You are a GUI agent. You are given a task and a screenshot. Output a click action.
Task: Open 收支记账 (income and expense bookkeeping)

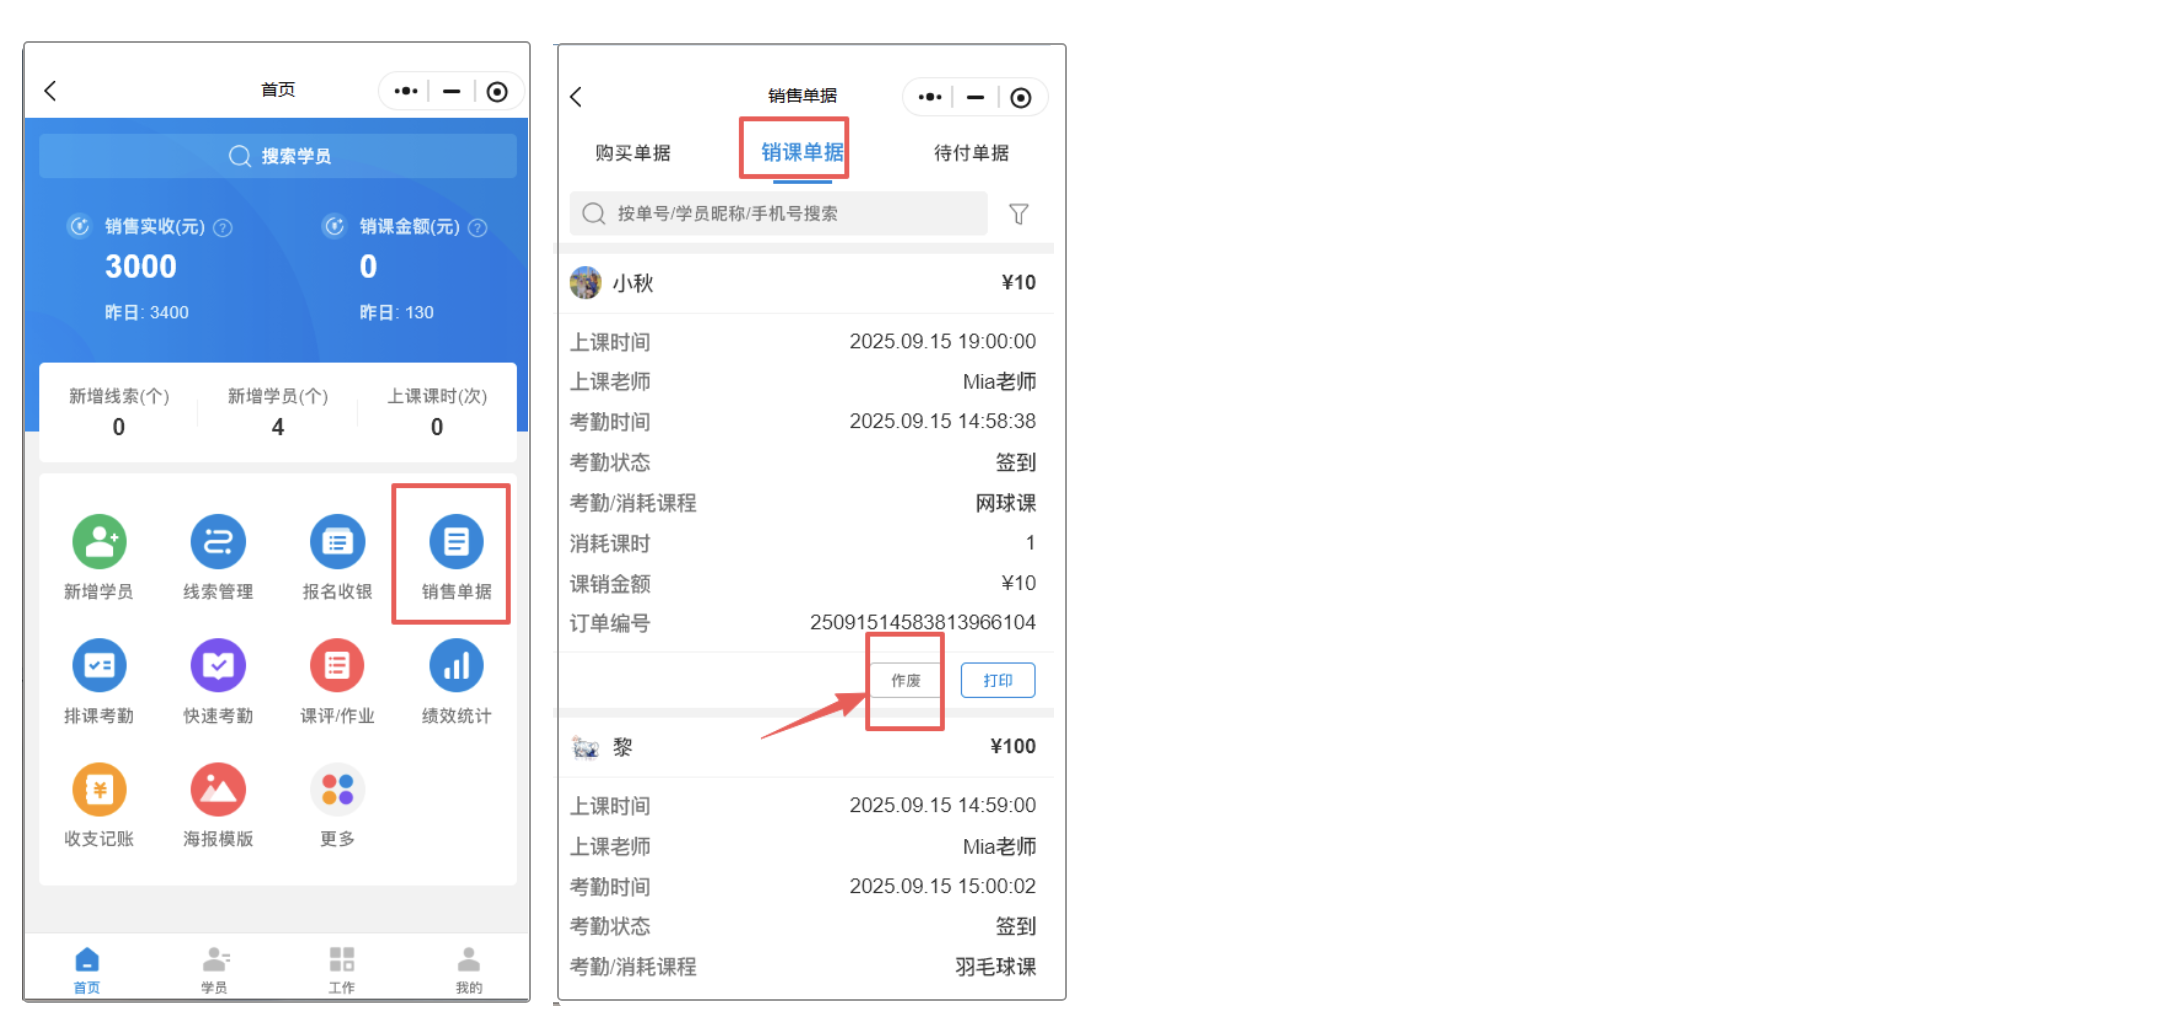(99, 803)
